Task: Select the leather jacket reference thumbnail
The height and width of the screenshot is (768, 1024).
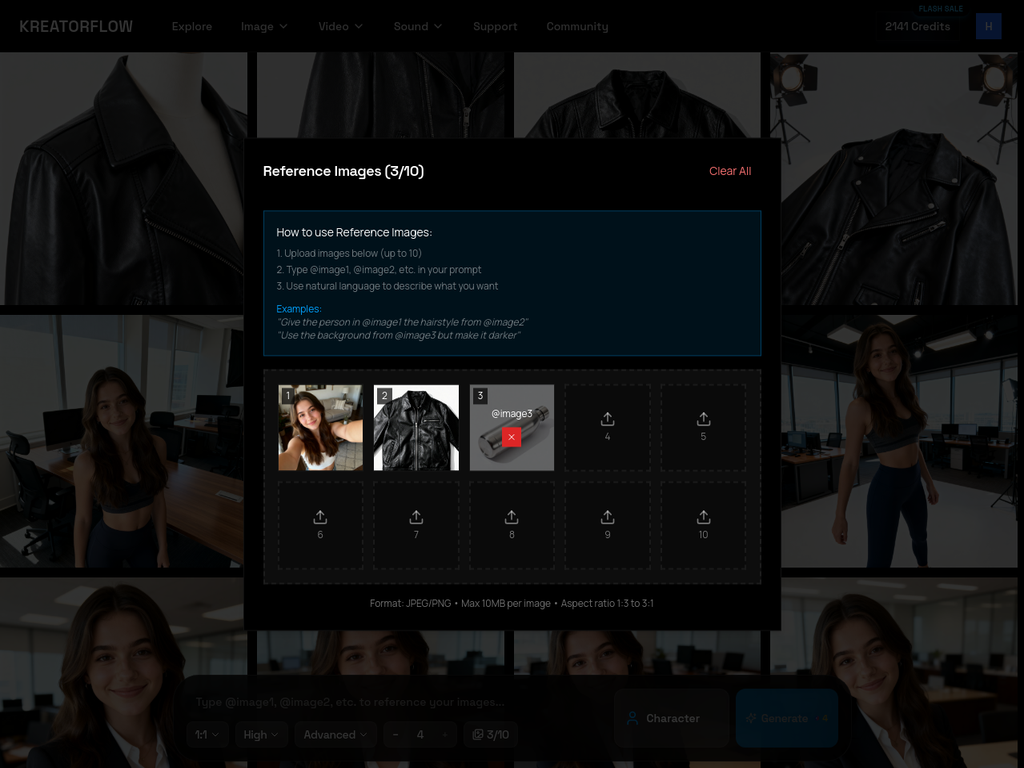Action: [x=416, y=427]
